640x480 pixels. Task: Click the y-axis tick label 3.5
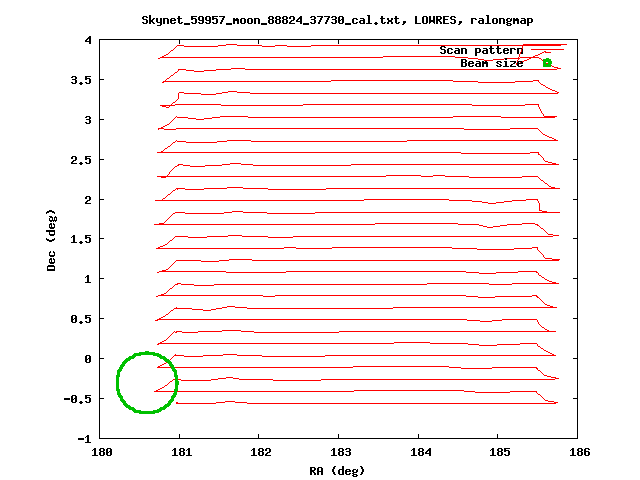point(81,80)
